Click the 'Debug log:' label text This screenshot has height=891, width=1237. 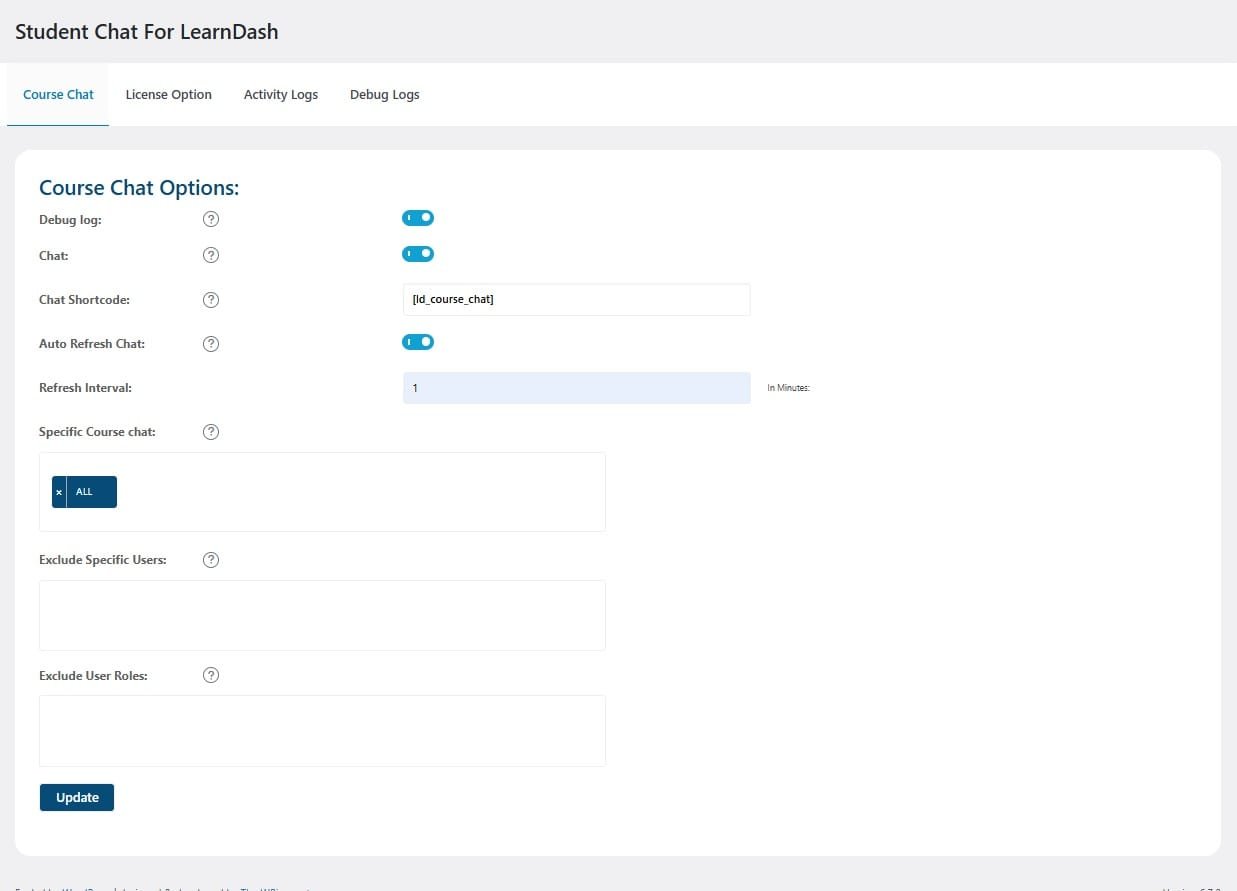point(70,220)
